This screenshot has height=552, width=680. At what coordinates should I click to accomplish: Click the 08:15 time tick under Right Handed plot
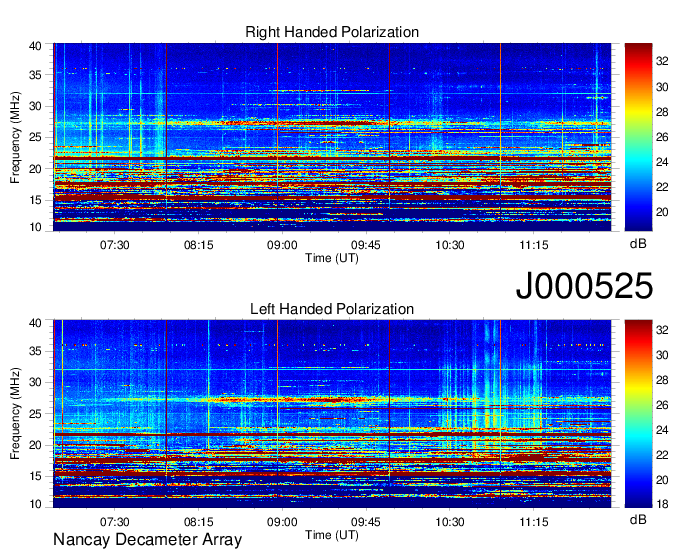click(199, 245)
